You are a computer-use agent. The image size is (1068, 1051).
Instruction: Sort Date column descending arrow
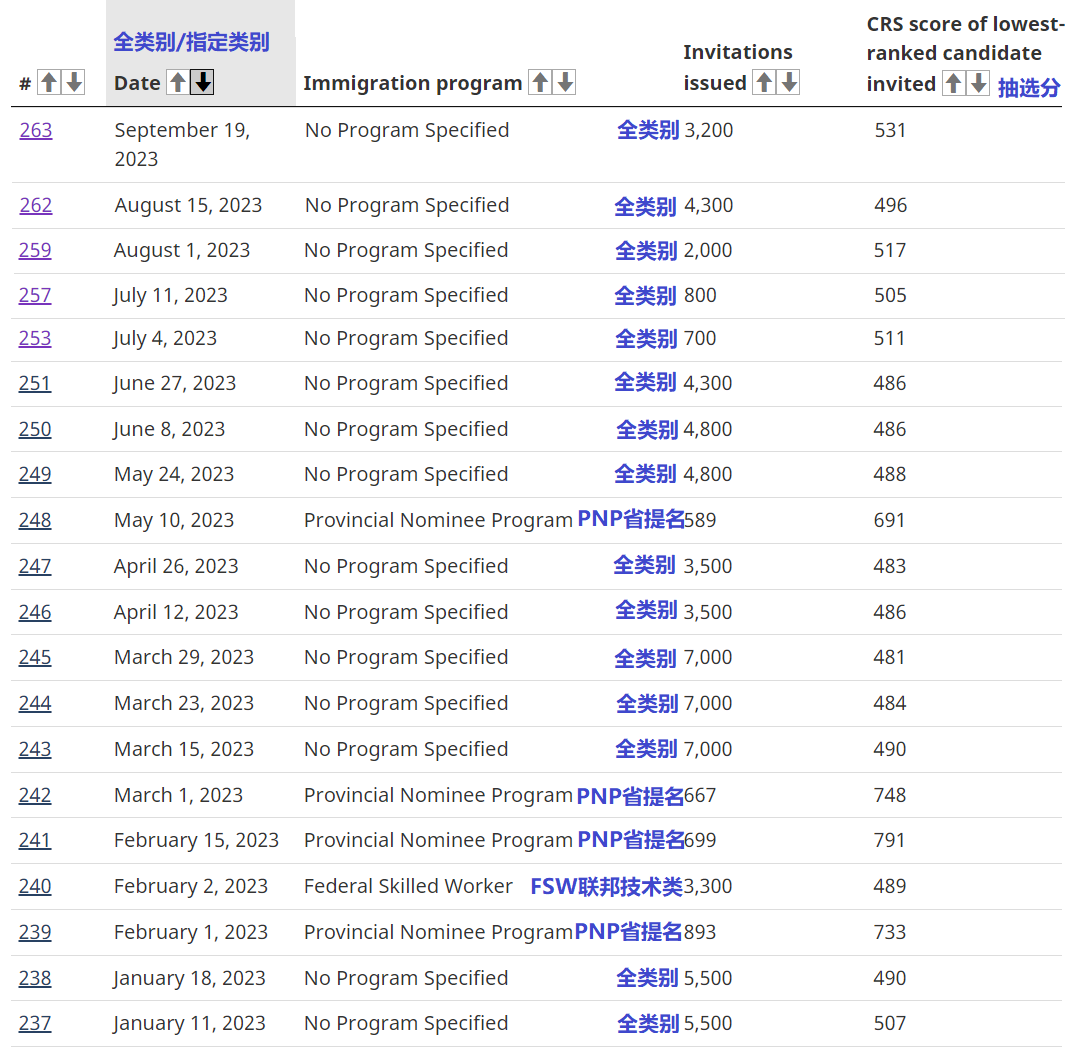(202, 82)
